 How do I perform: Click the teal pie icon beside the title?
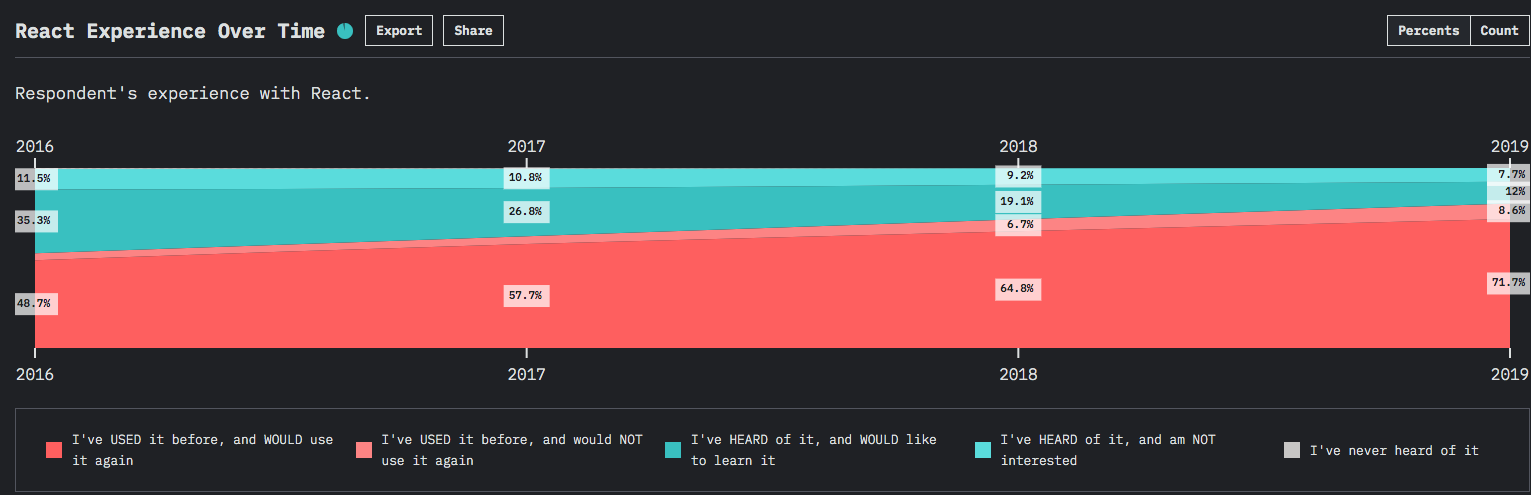pos(345,31)
